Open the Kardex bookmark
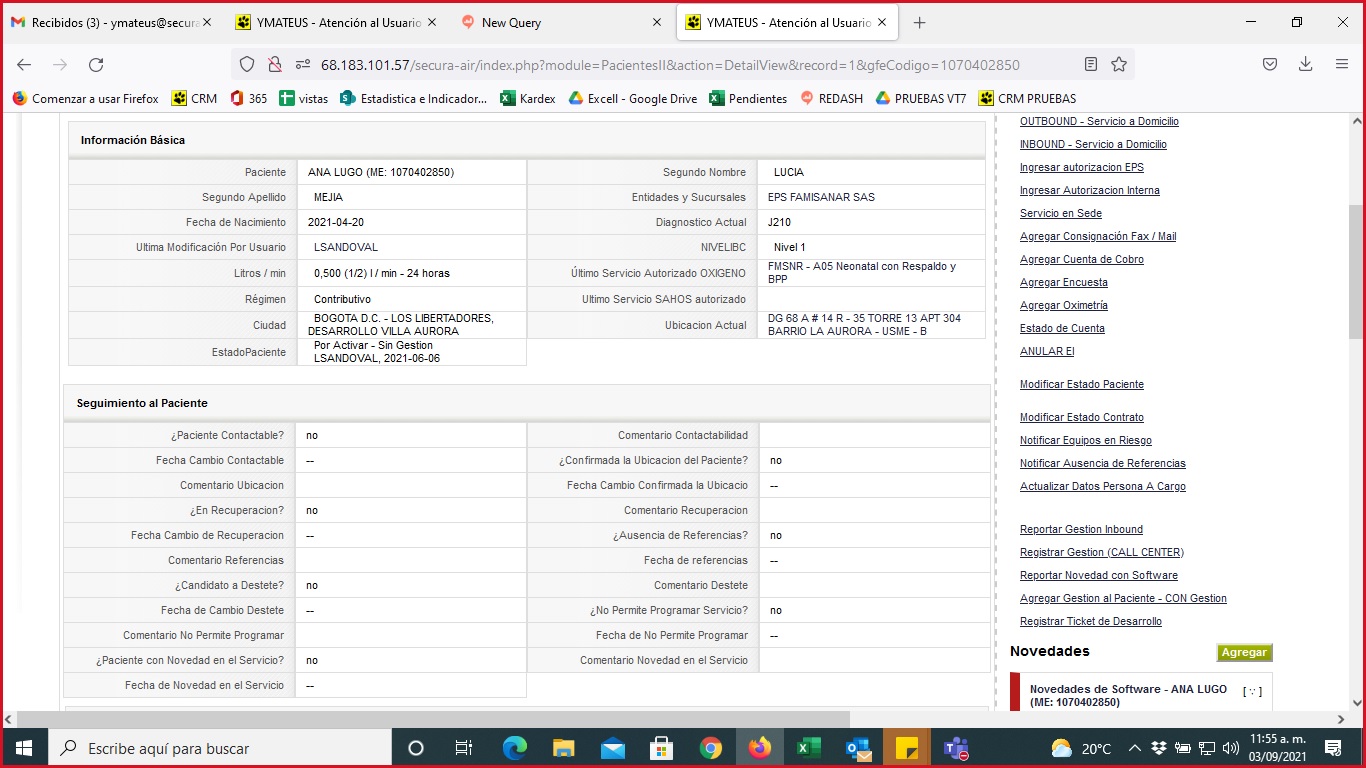This screenshot has height=768, width=1366. tap(528, 99)
